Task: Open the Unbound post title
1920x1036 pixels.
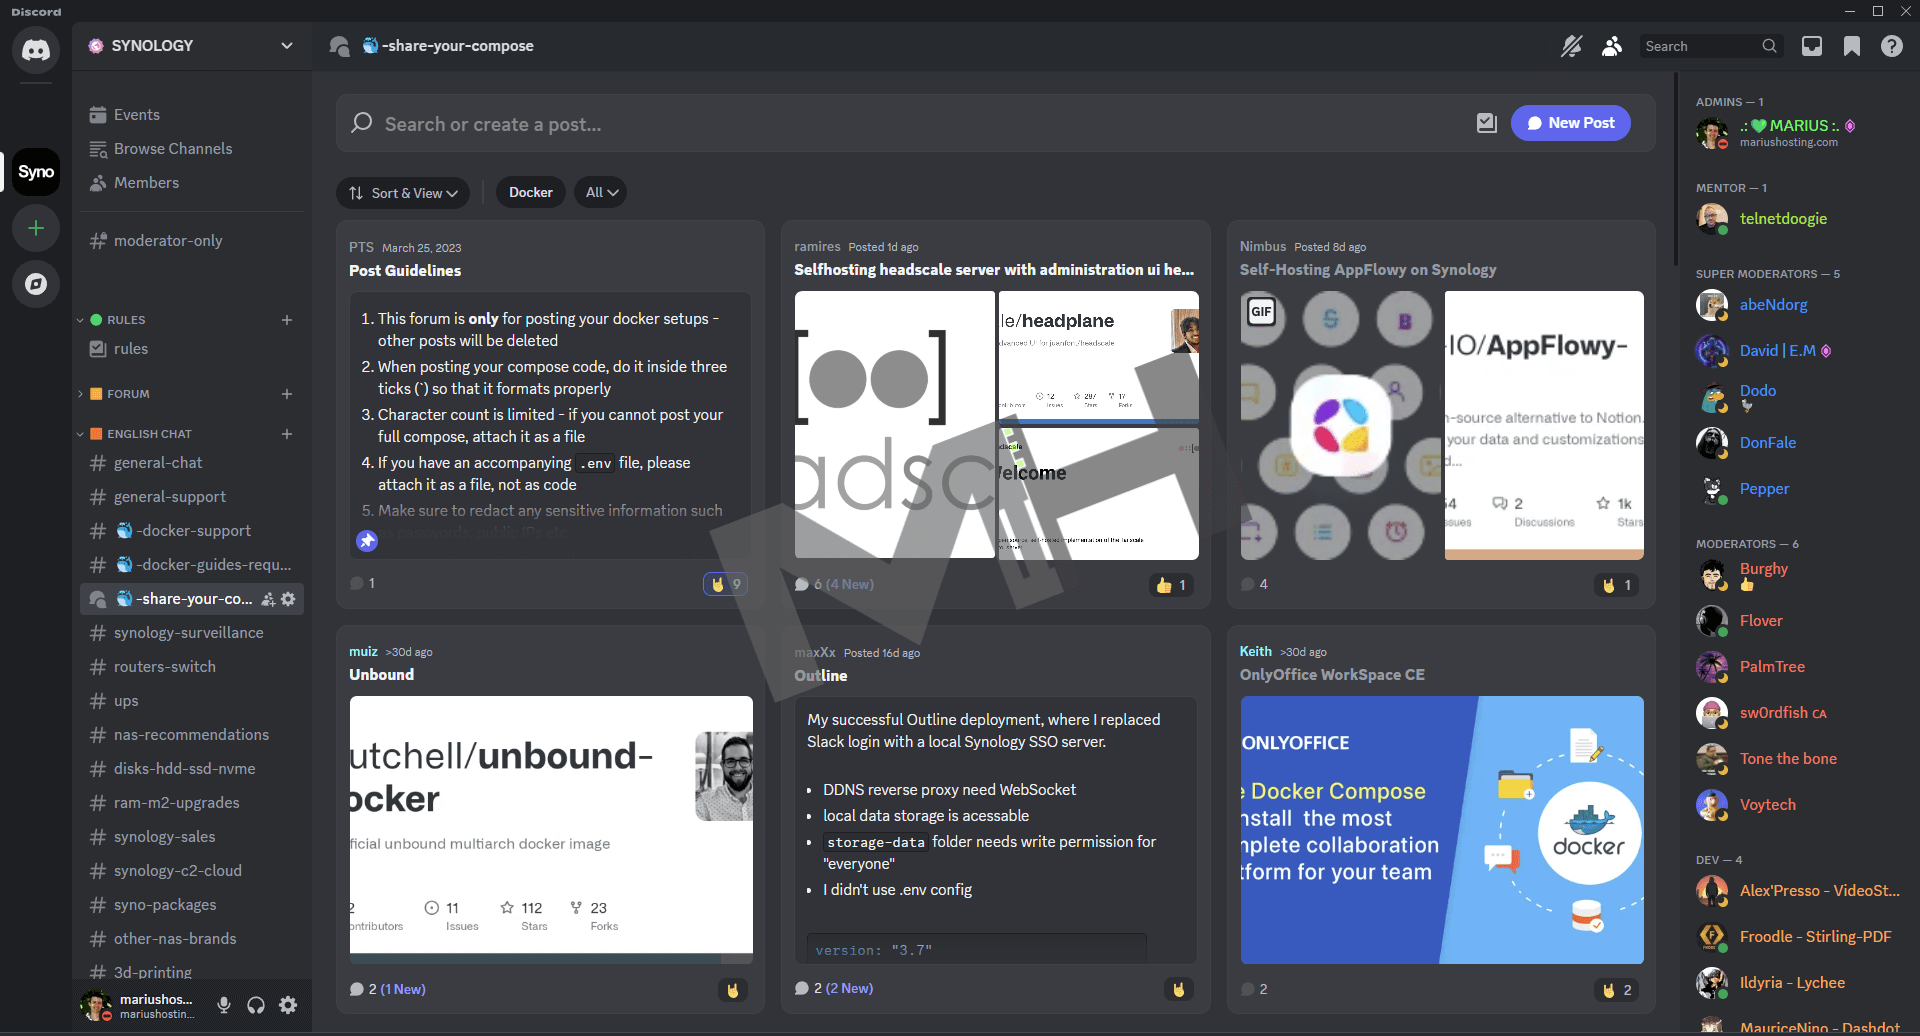Action: (381, 675)
